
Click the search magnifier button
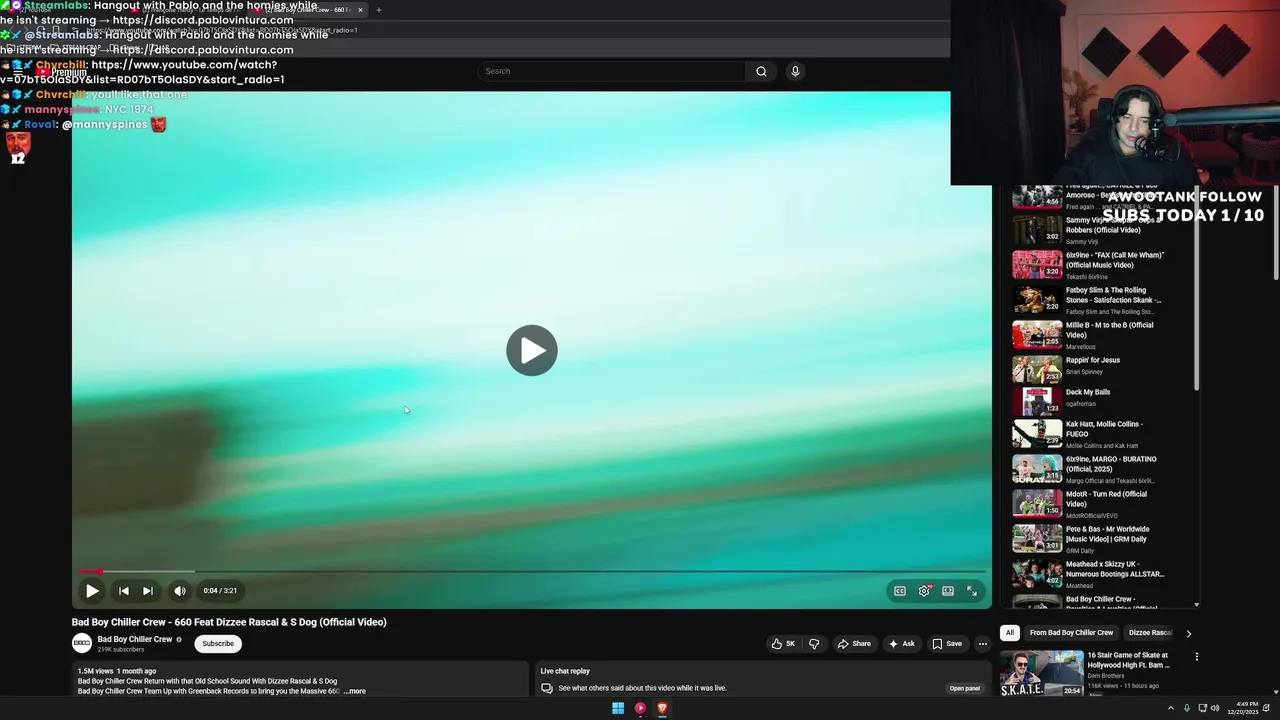(x=761, y=71)
